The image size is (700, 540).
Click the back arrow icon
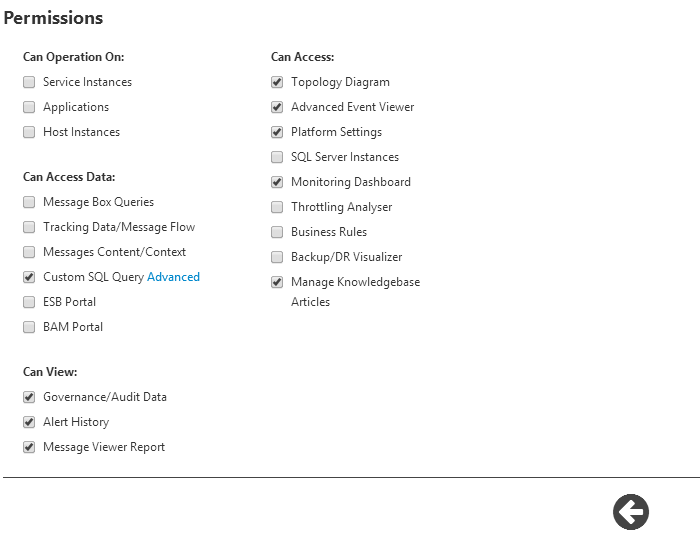pyautogui.click(x=631, y=512)
